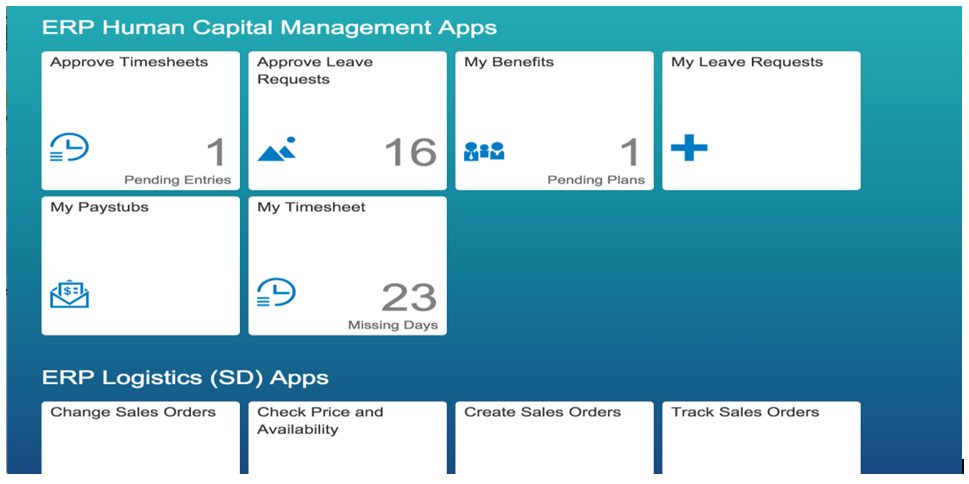Click the mountain icon on Approve Leave Requests

coord(276,150)
